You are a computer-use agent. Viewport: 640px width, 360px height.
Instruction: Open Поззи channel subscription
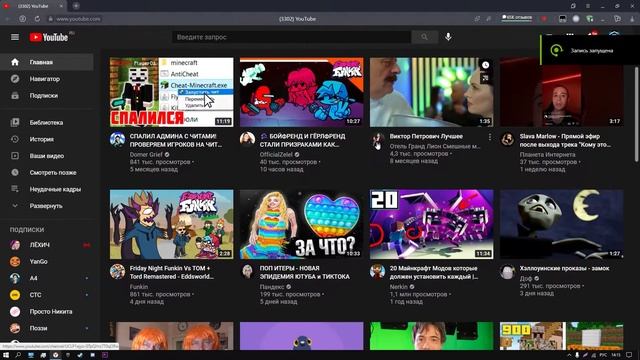click(47, 329)
